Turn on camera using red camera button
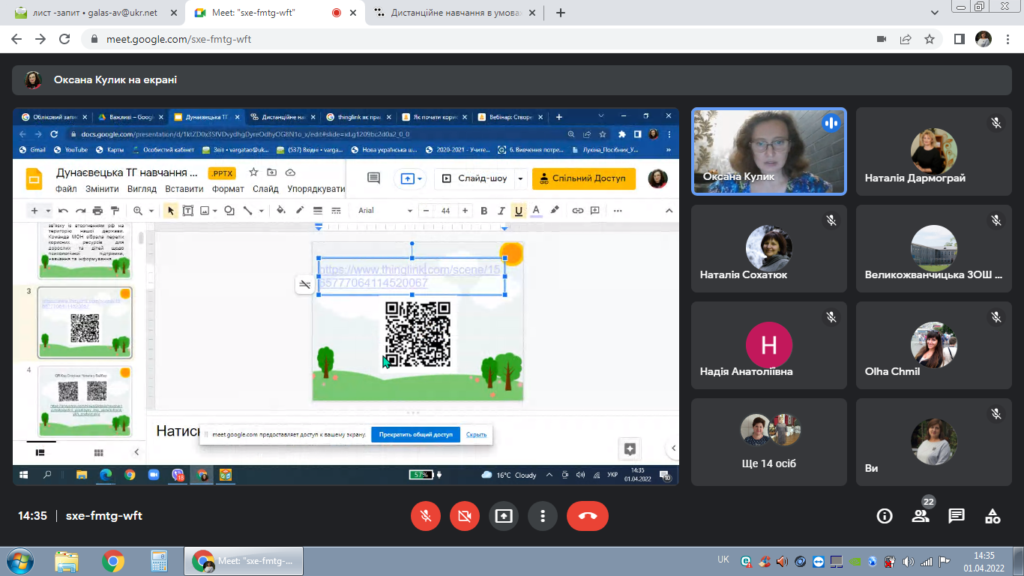This screenshot has height=576, width=1024. [x=464, y=516]
